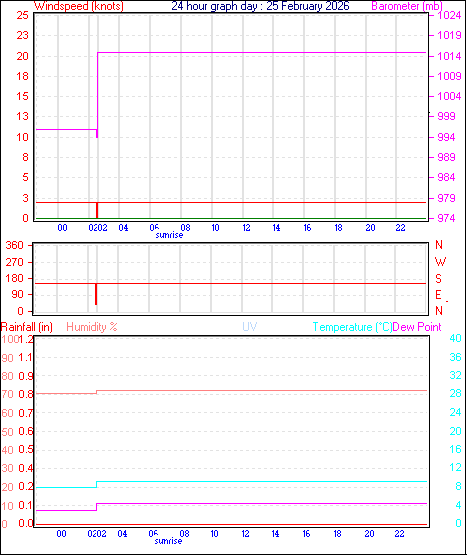Click the 360 degree label on the wind direction scale
This screenshot has width=467, height=559.
(14, 245)
